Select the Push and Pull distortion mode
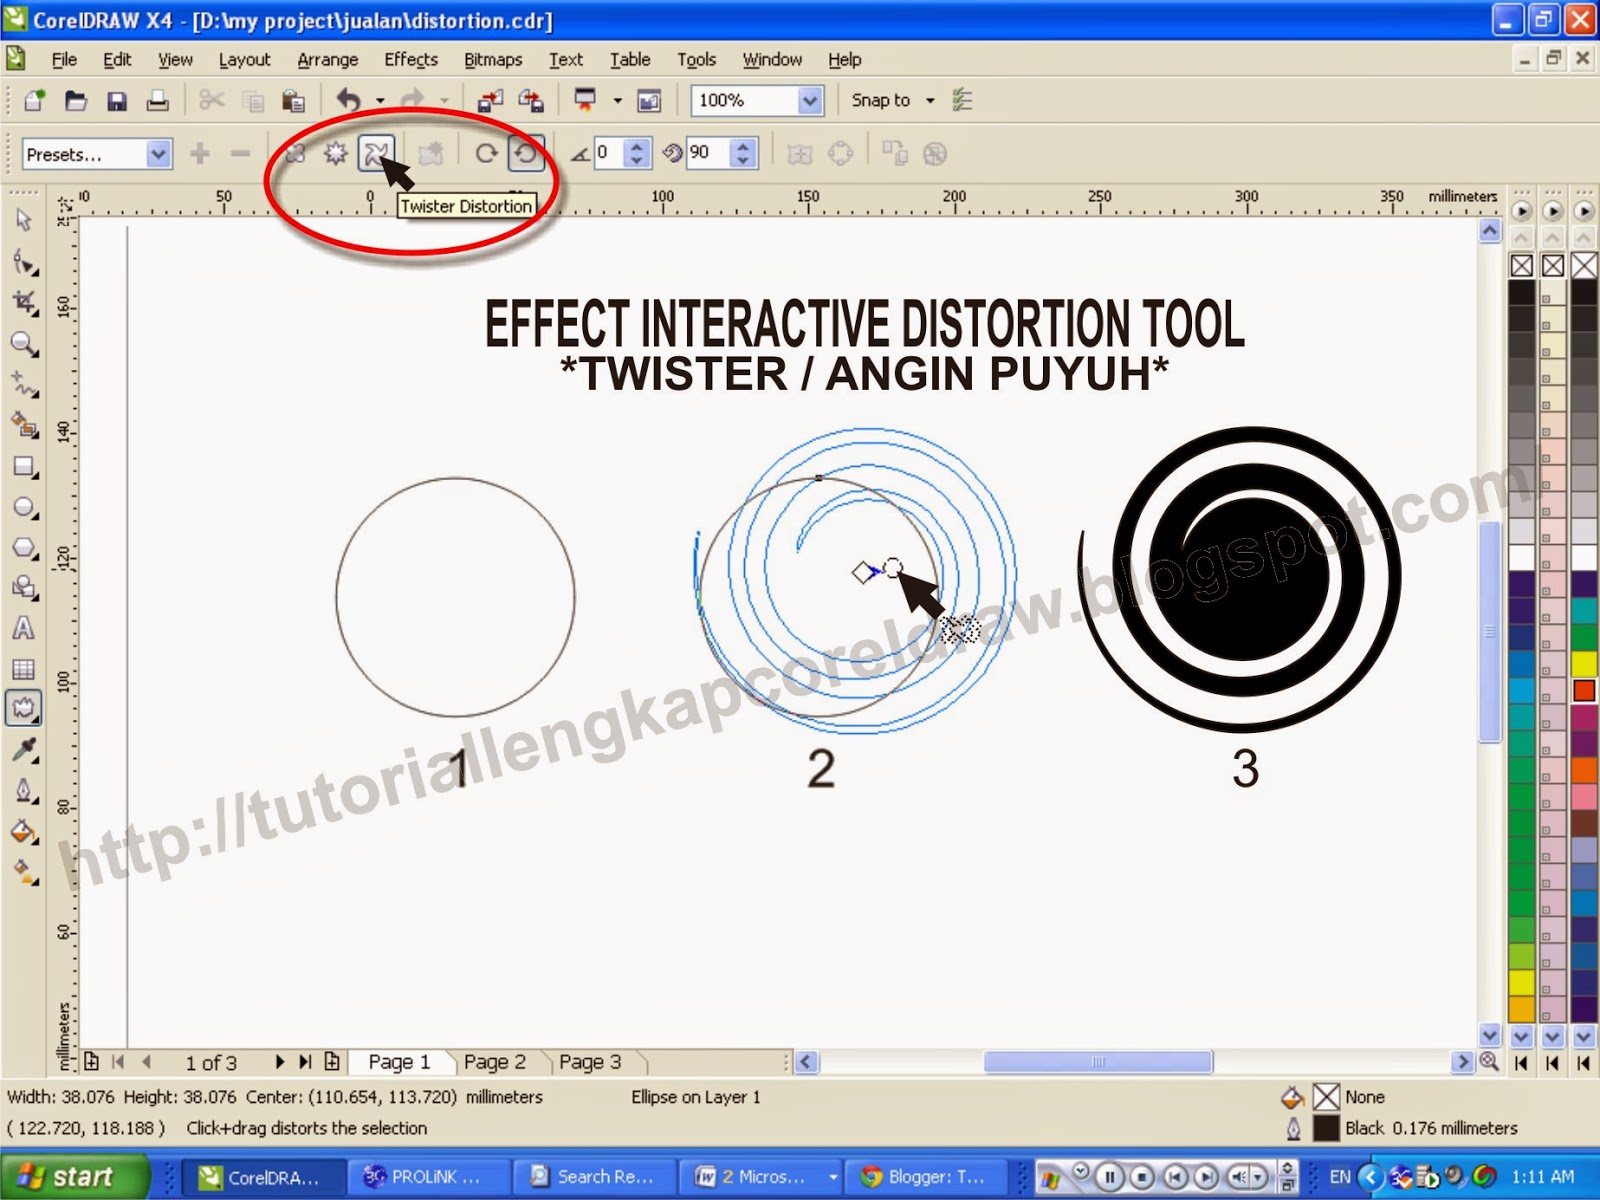The width and height of the screenshot is (1600, 1200). [295, 153]
